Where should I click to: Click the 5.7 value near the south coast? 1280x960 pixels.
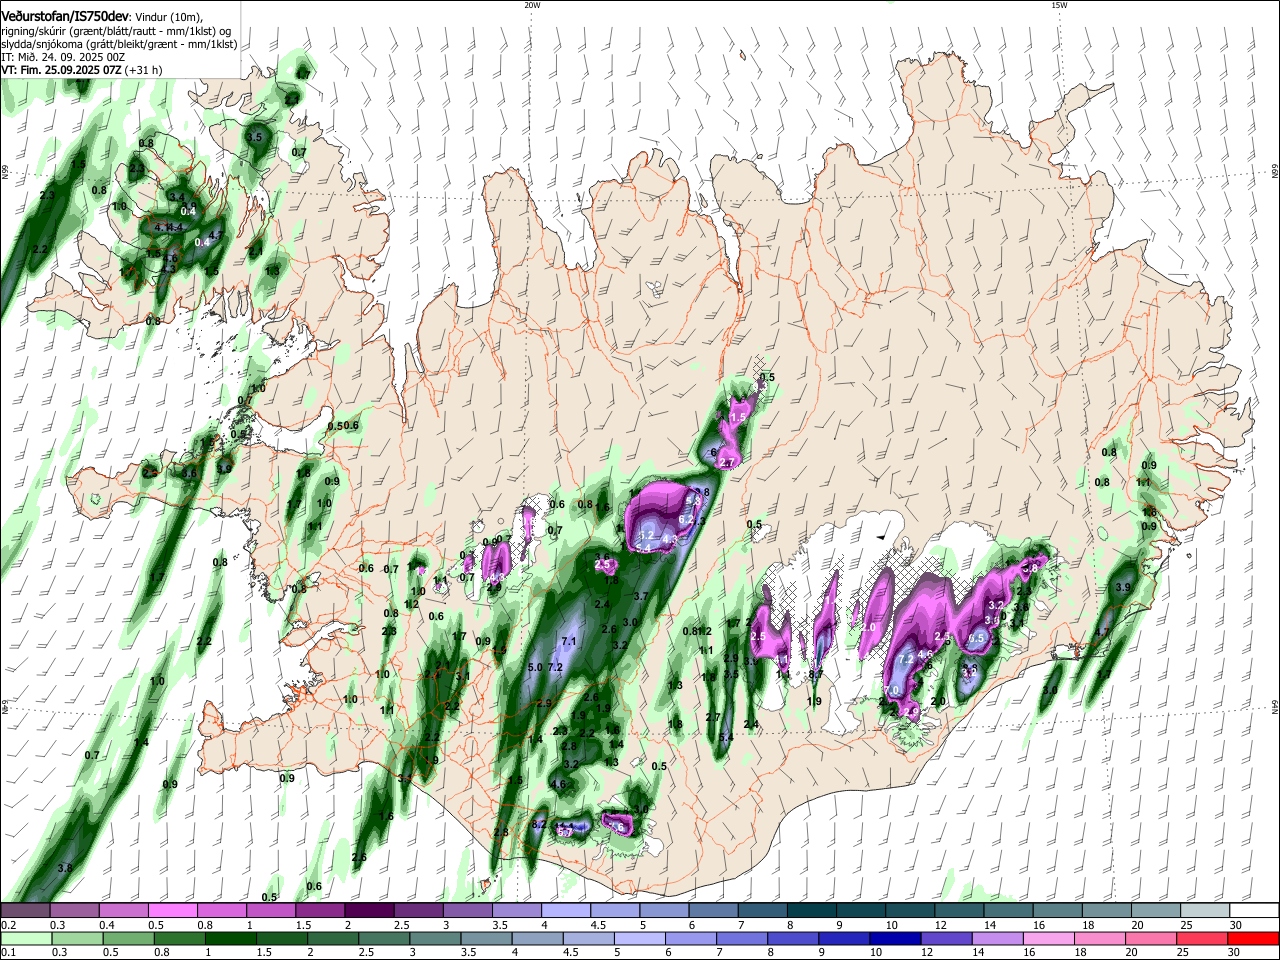(x=564, y=832)
